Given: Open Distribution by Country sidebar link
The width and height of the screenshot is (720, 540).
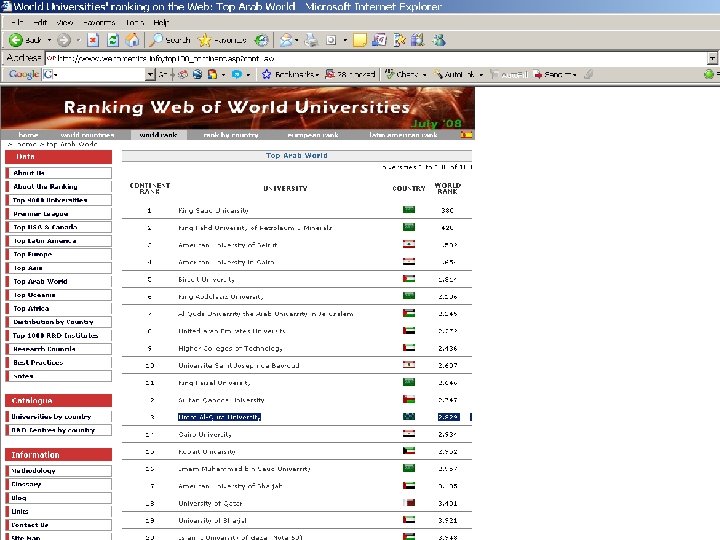Looking at the screenshot, I should (58, 322).
